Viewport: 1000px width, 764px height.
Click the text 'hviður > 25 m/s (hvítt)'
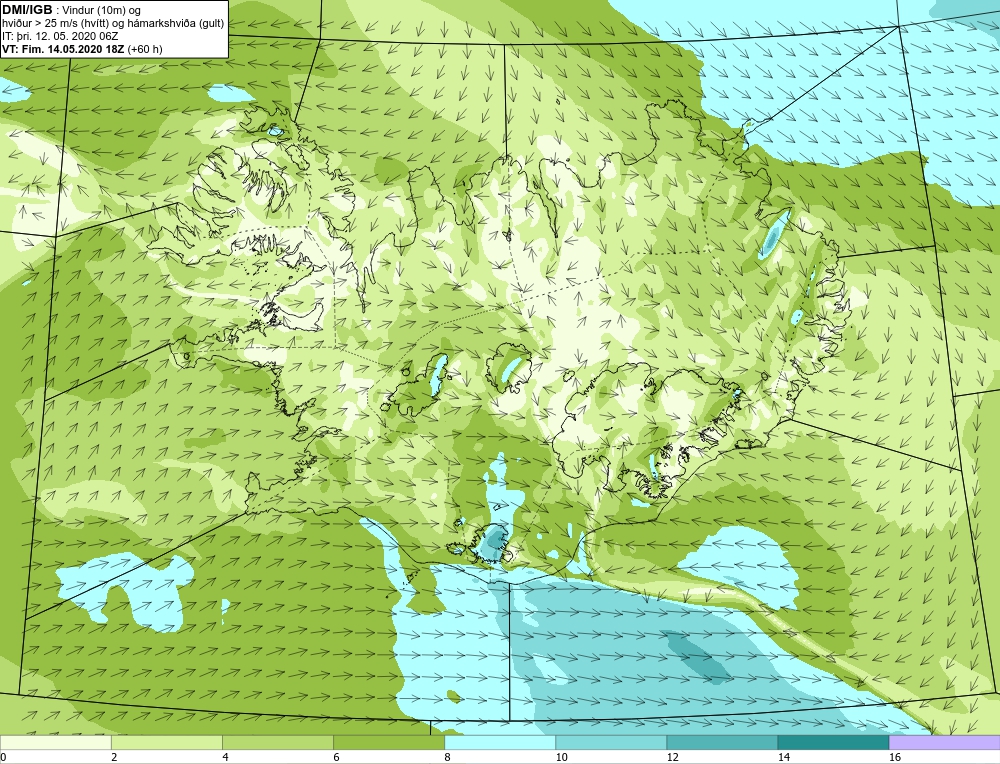pos(55,24)
